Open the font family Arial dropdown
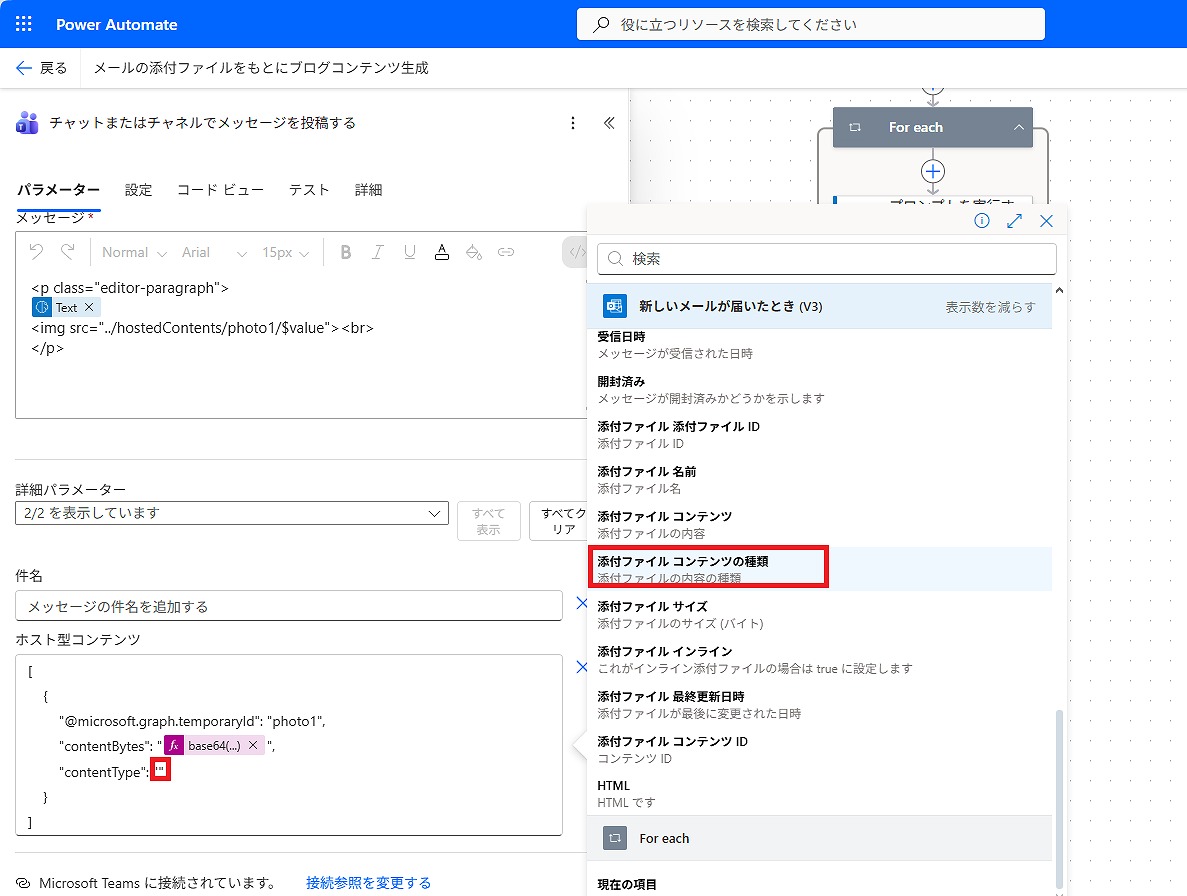 tap(213, 253)
